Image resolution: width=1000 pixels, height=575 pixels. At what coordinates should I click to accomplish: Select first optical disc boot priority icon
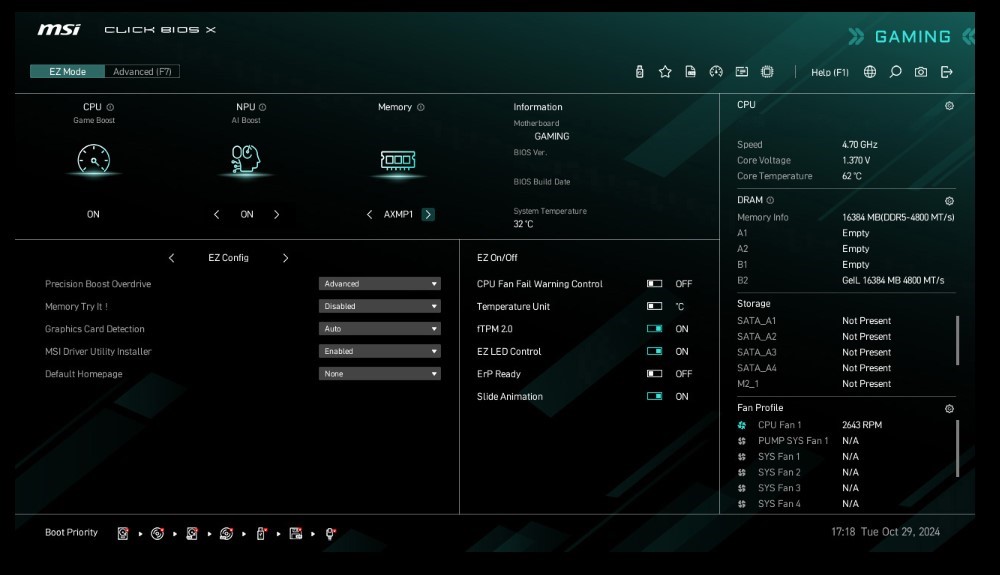[x=158, y=534]
